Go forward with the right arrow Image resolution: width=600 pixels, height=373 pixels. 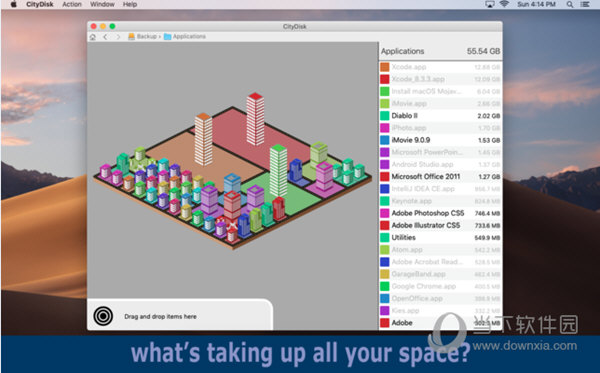(118, 37)
